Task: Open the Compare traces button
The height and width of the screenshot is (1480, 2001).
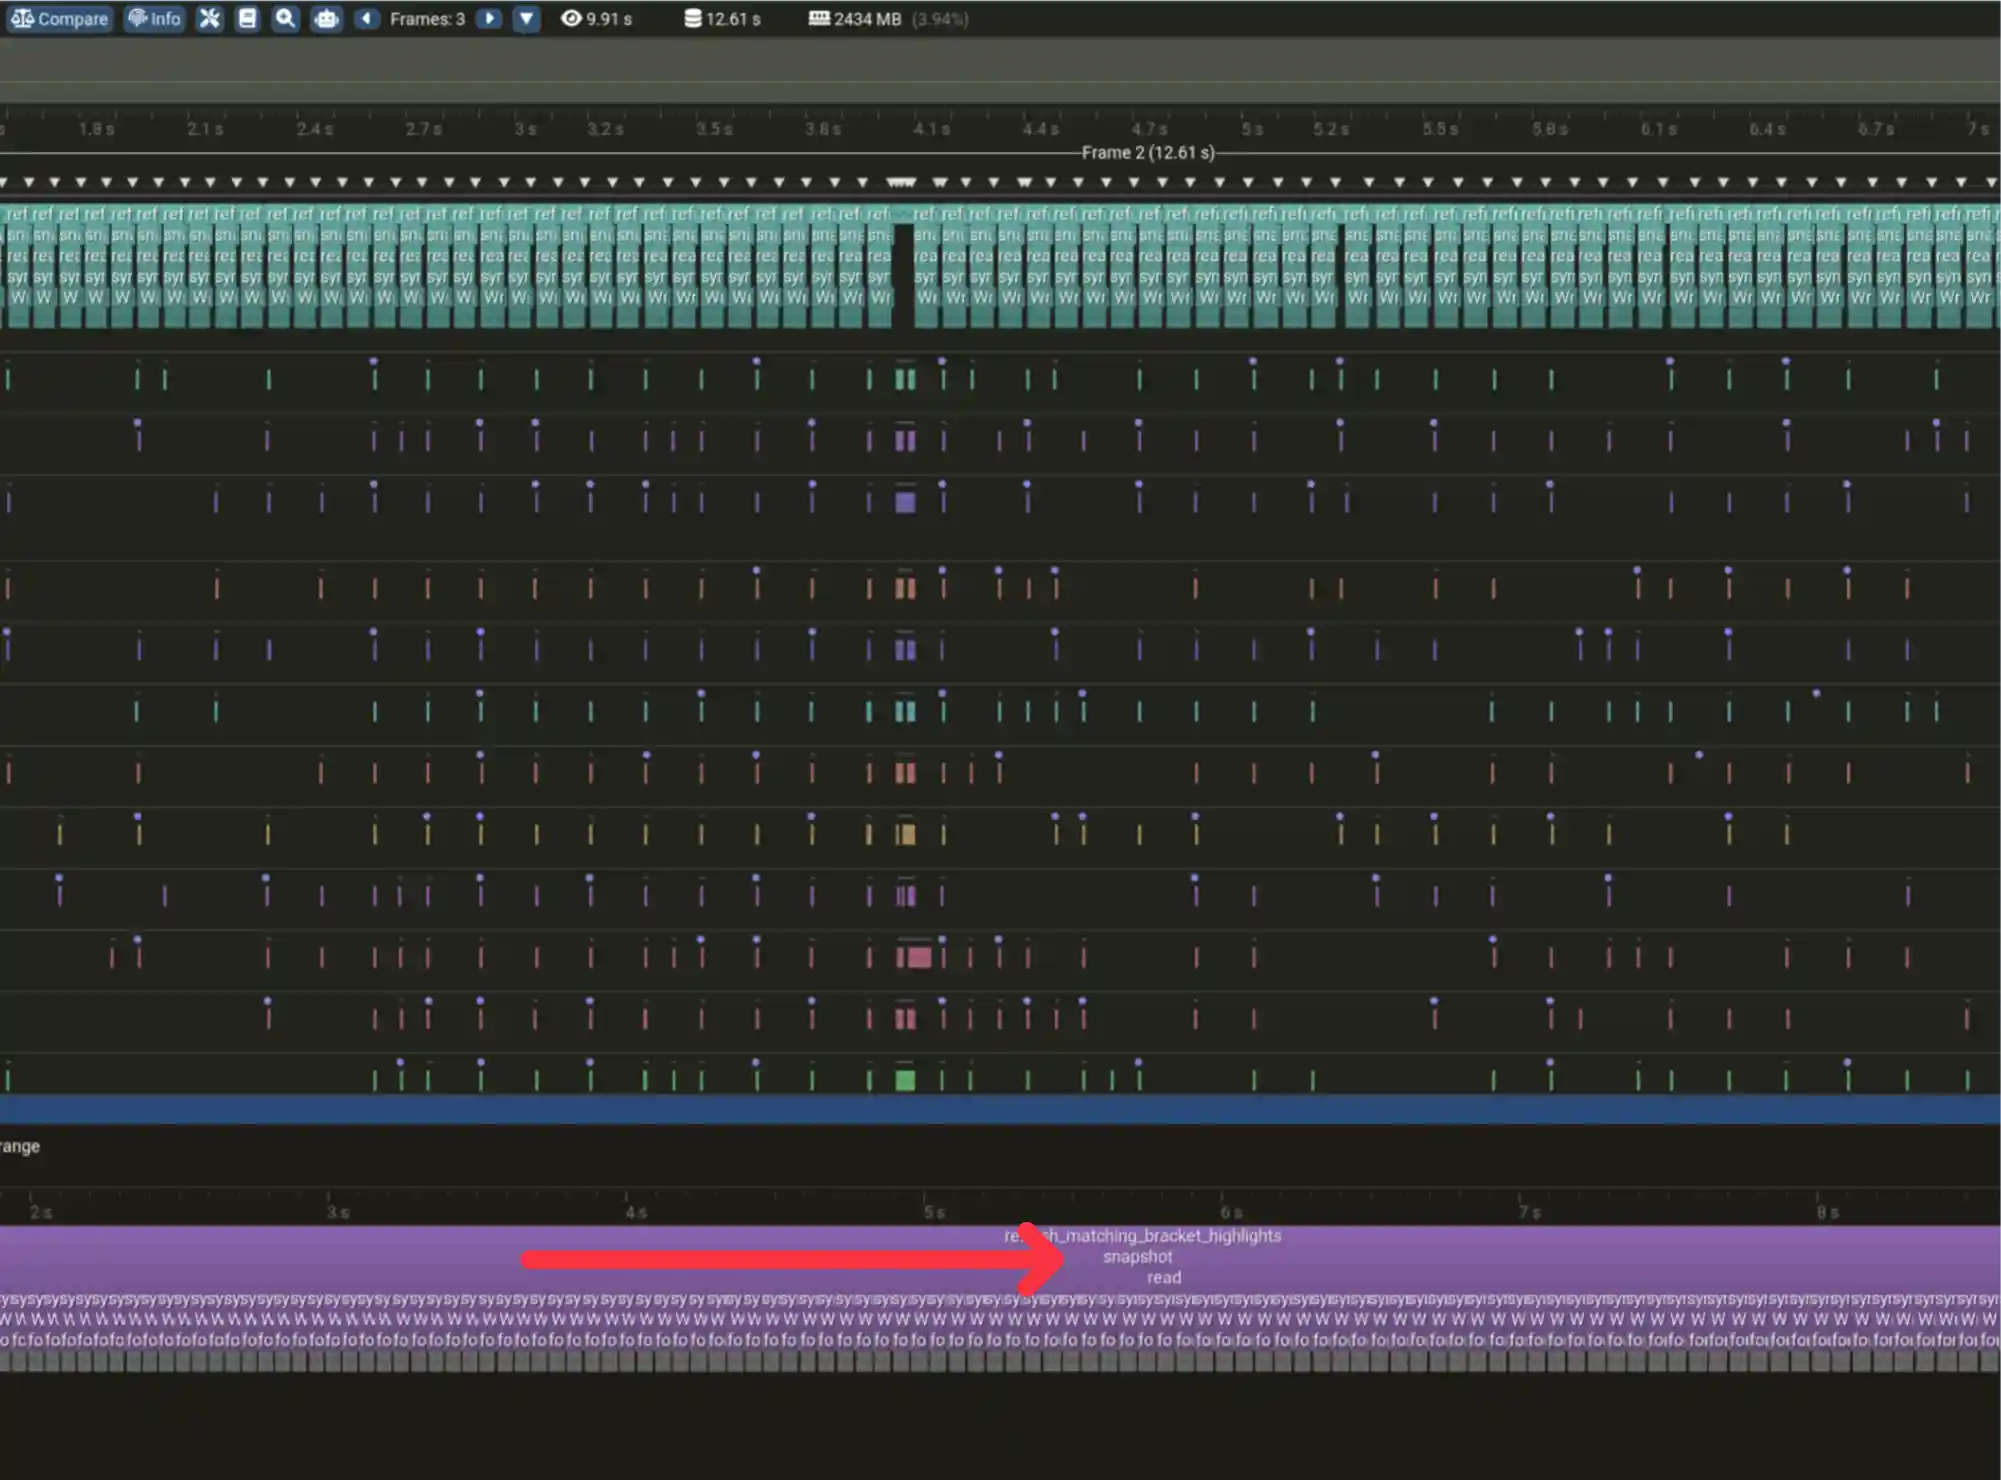Action: (59, 19)
